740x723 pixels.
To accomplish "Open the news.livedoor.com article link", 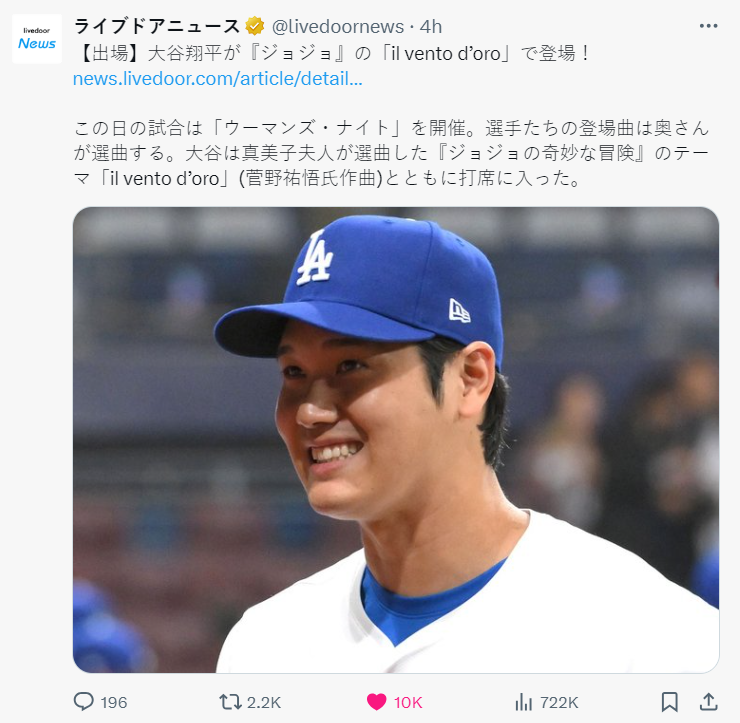I will [218, 79].
